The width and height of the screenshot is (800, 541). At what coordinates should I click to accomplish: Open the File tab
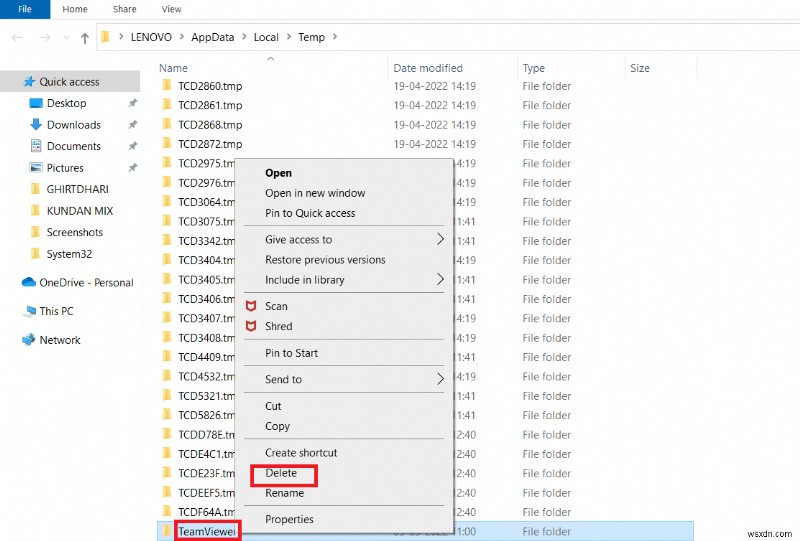click(25, 9)
